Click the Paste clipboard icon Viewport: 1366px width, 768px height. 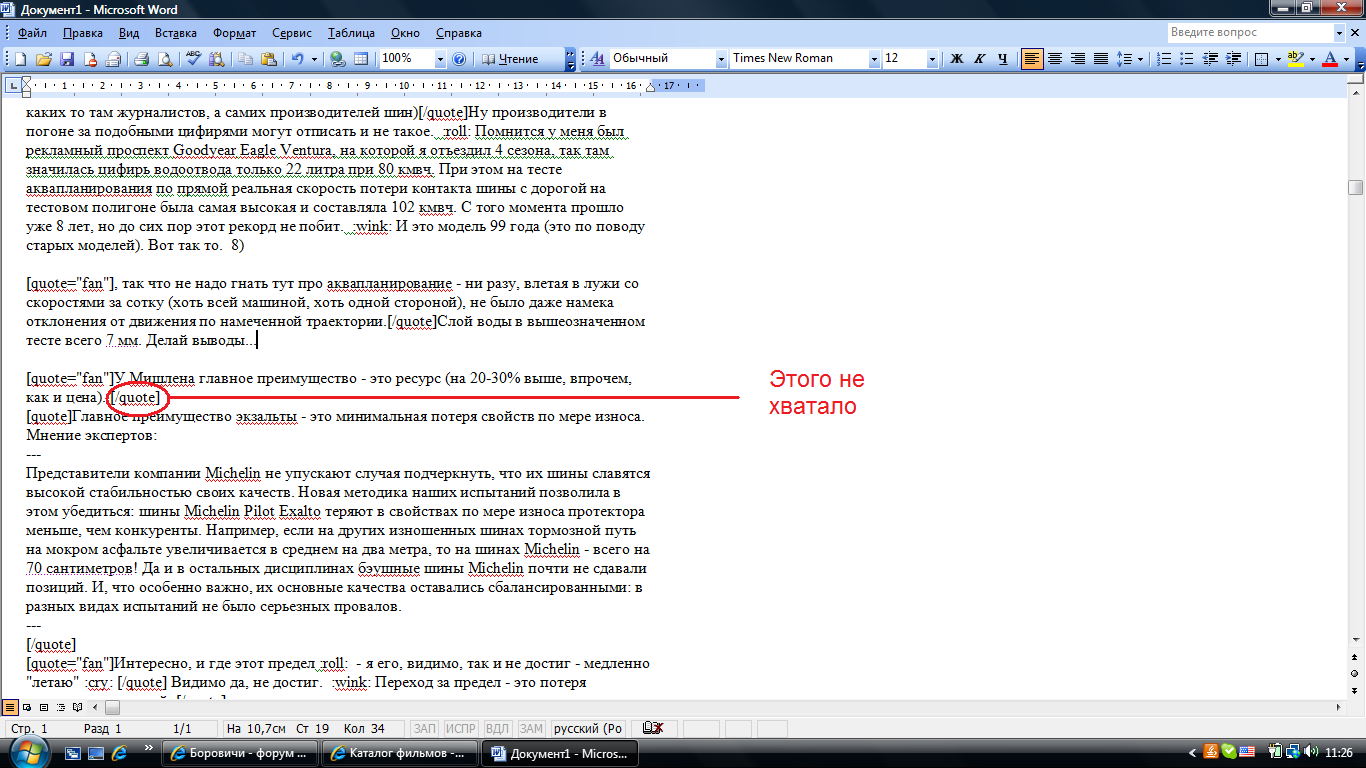pos(267,59)
